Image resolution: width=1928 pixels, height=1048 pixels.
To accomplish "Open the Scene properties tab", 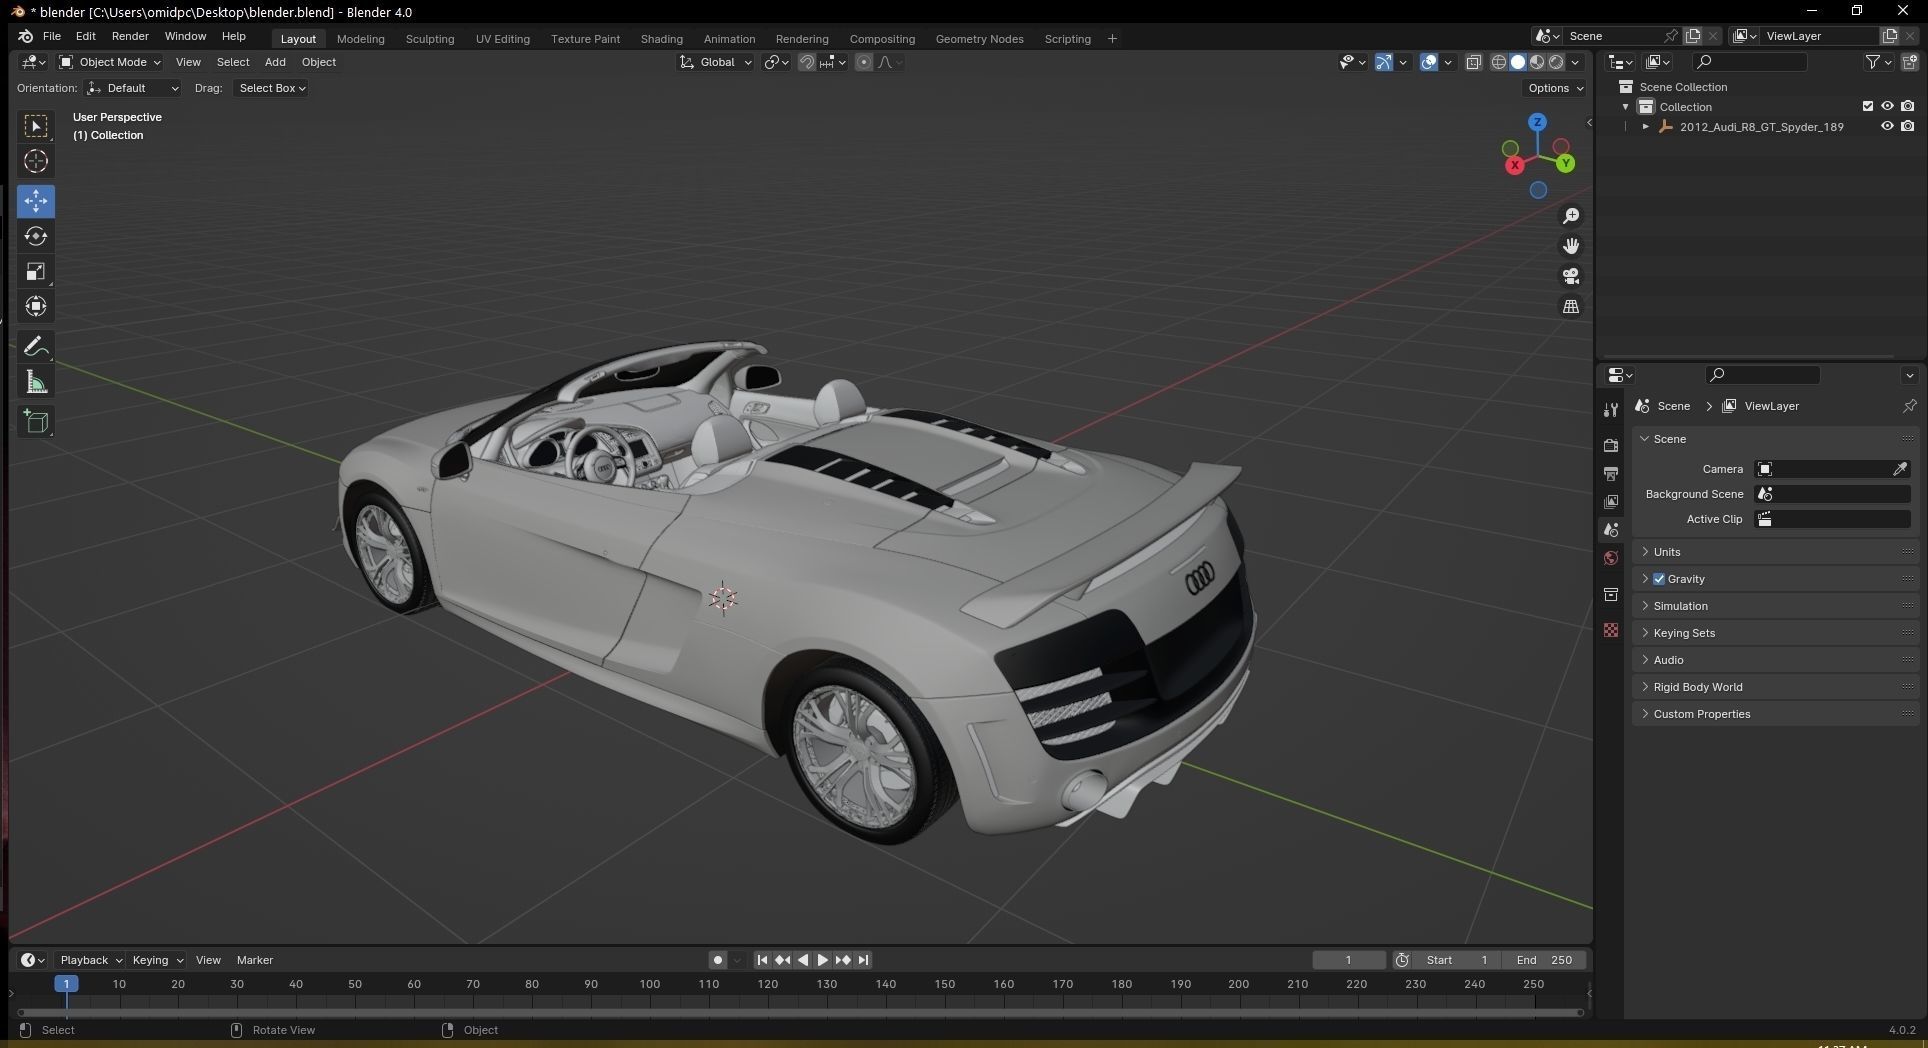I will (x=1610, y=529).
